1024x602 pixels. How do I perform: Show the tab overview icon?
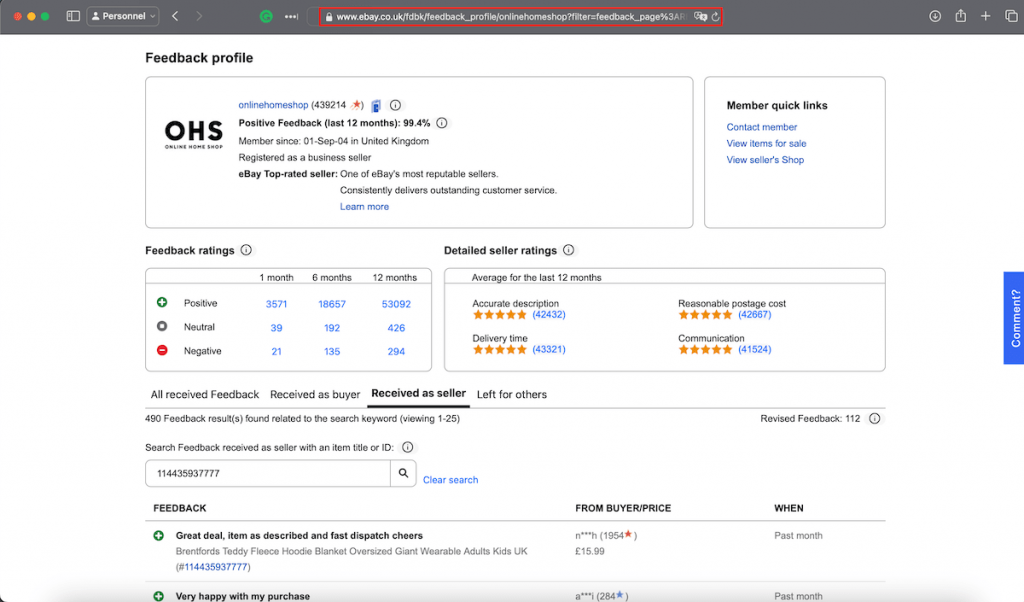pyautogui.click(x=1011, y=16)
